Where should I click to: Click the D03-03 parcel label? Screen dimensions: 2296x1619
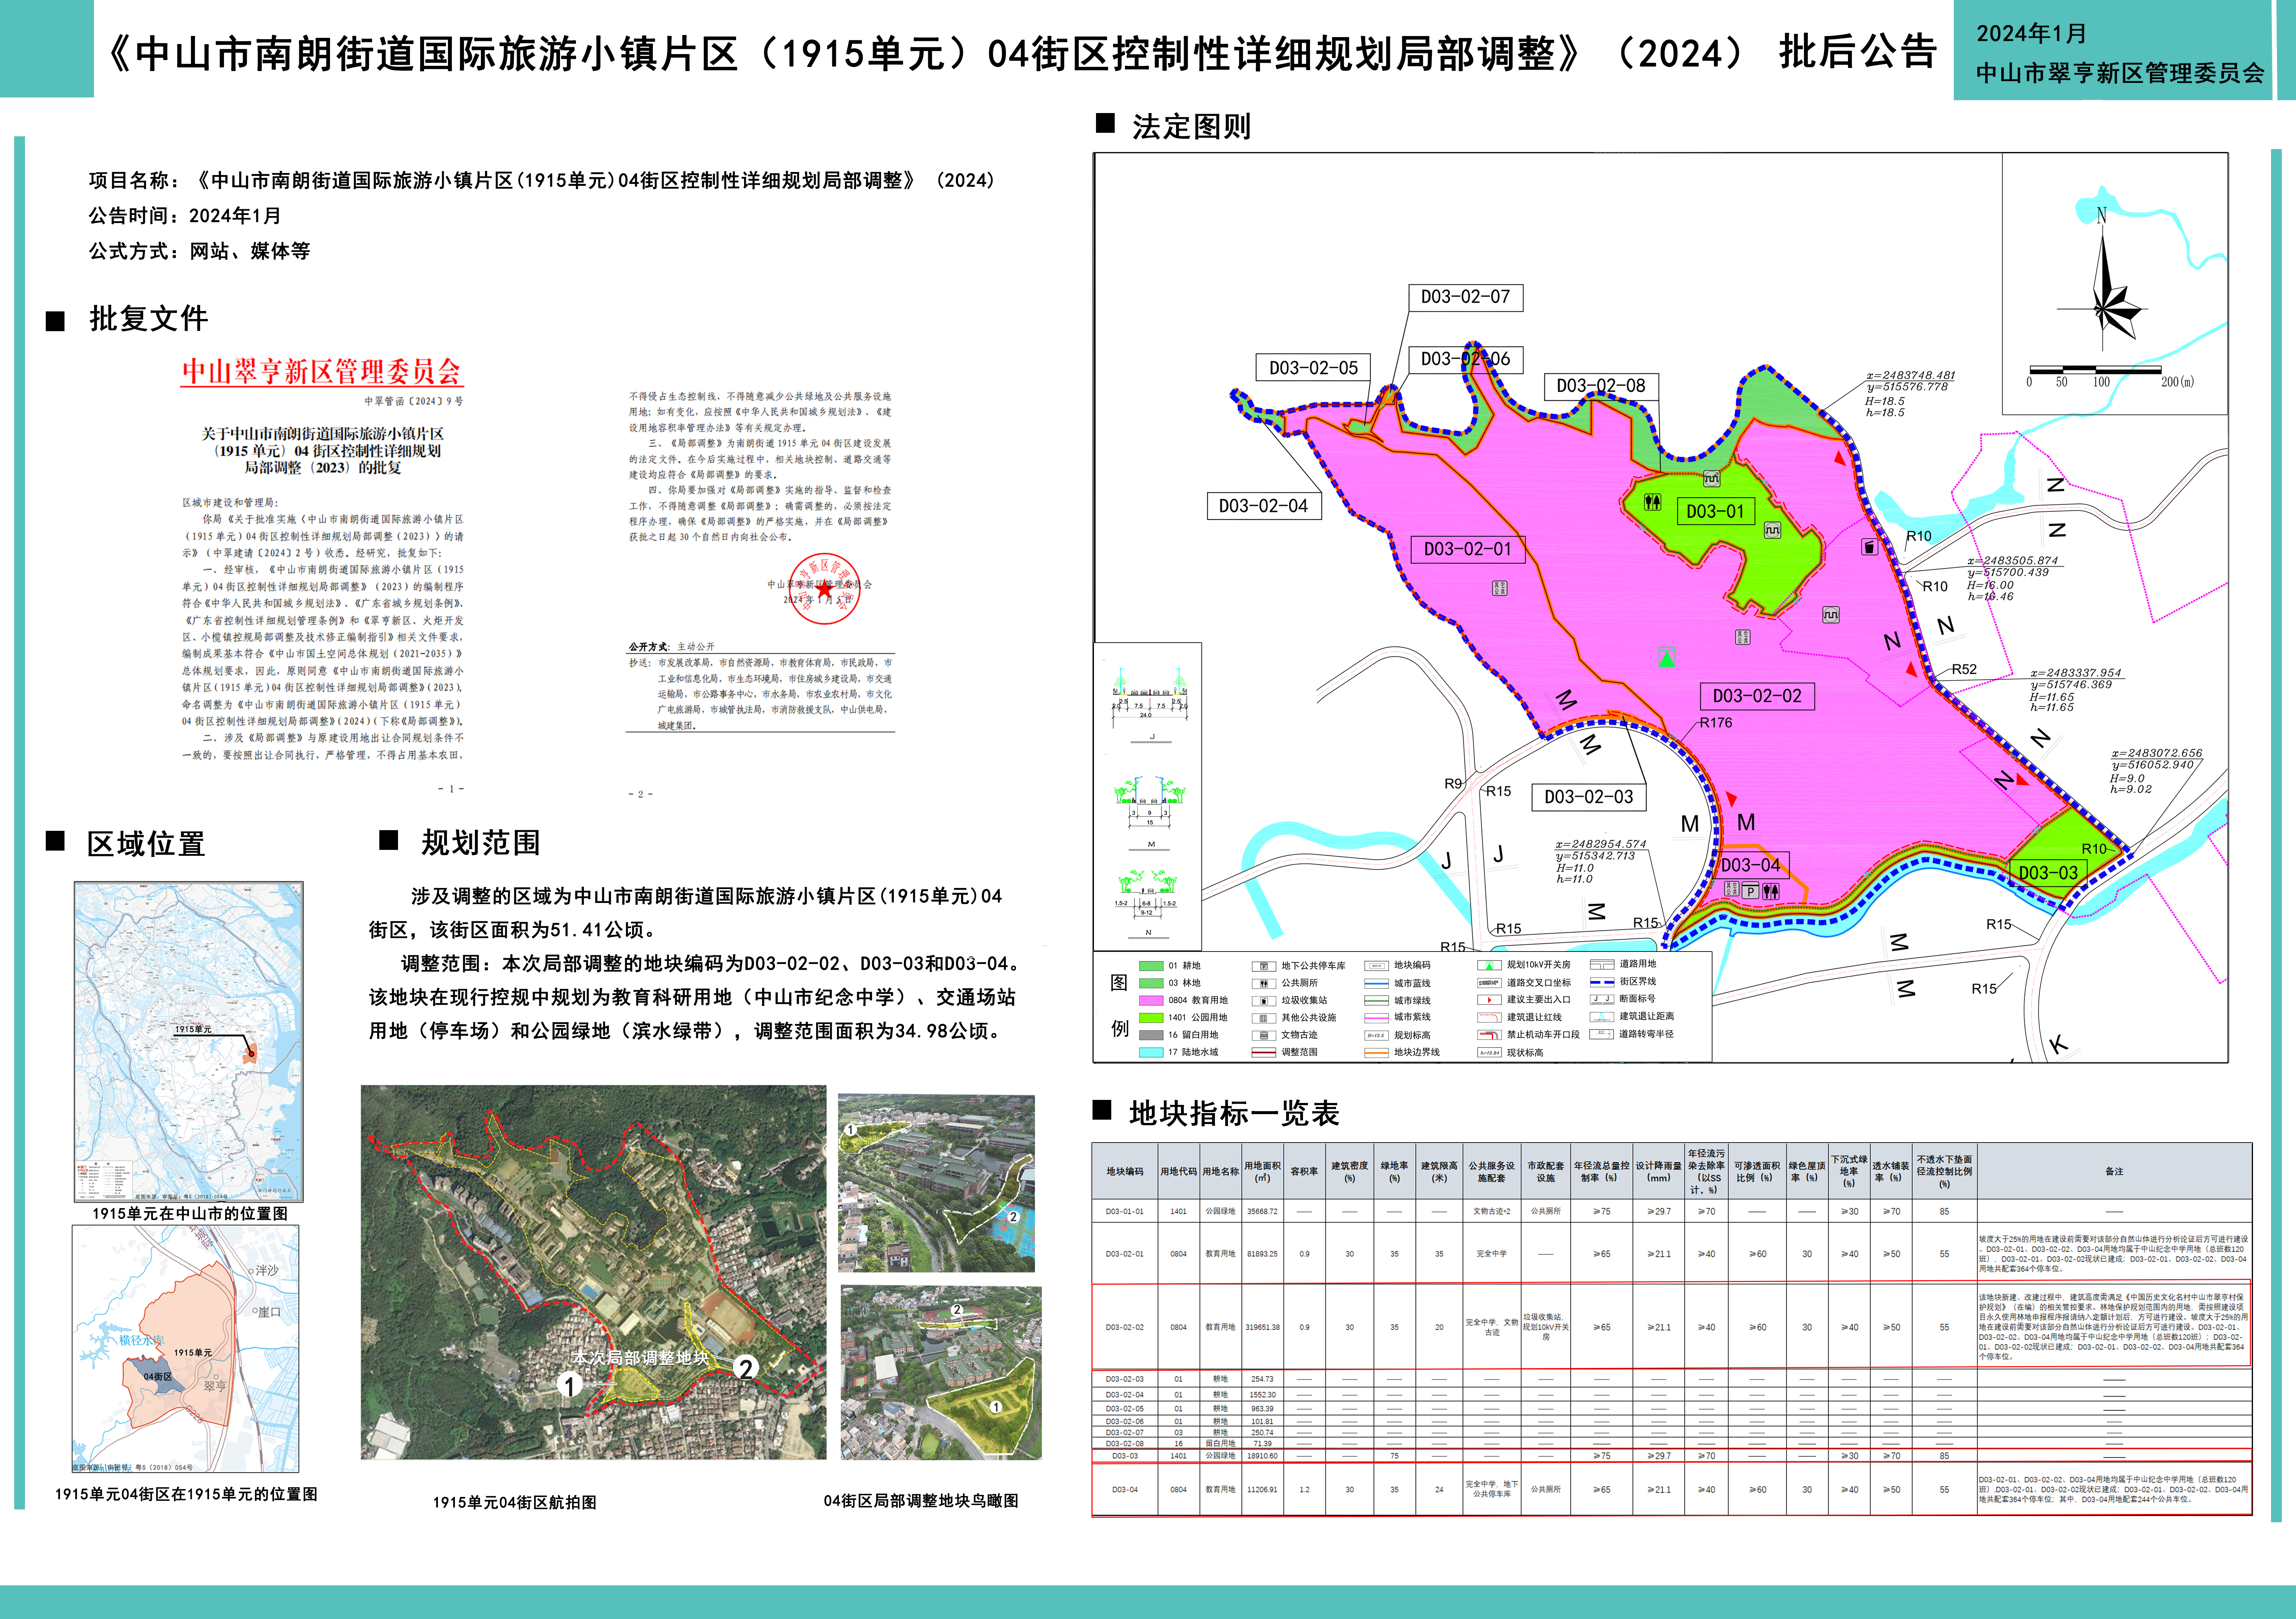pos(2048,873)
